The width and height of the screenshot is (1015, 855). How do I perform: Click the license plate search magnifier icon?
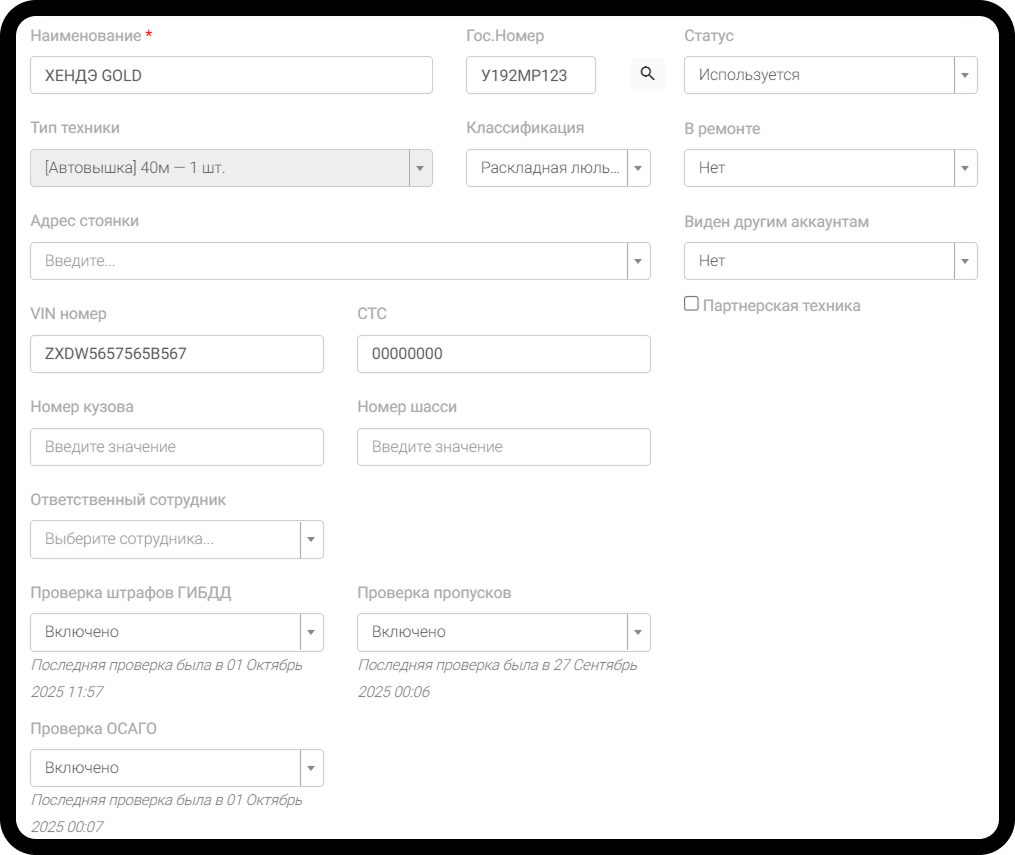[x=647, y=74]
